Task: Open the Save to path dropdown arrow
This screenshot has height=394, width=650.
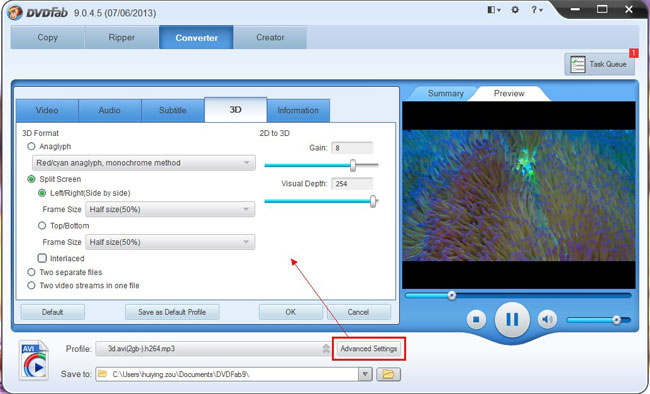Action: pos(365,374)
